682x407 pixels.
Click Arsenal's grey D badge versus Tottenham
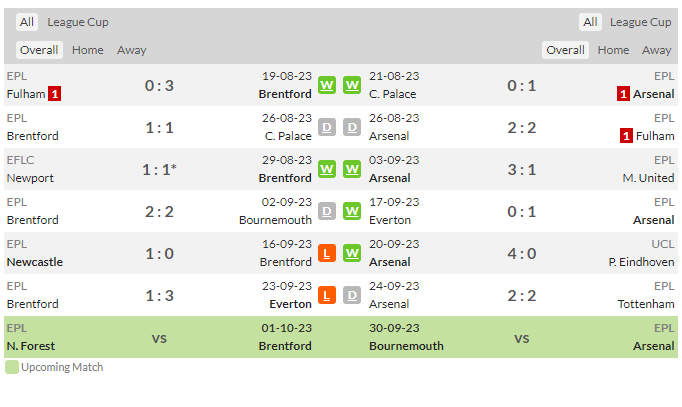click(x=352, y=295)
